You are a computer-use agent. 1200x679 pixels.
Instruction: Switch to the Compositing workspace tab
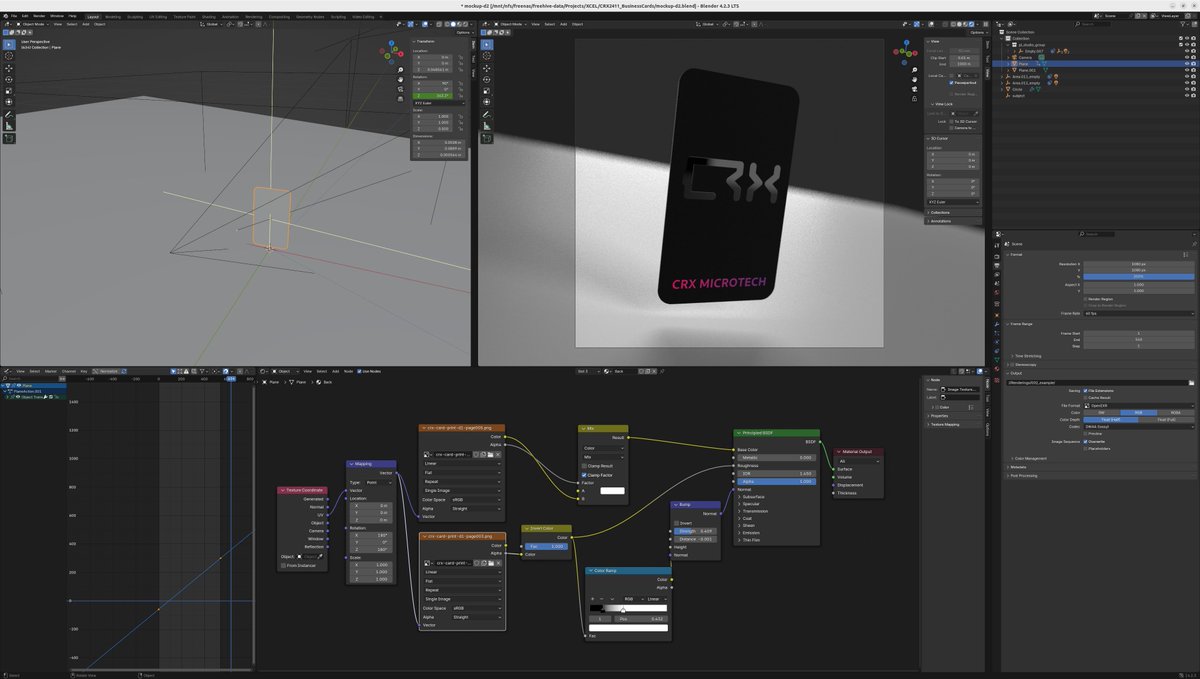(279, 16)
